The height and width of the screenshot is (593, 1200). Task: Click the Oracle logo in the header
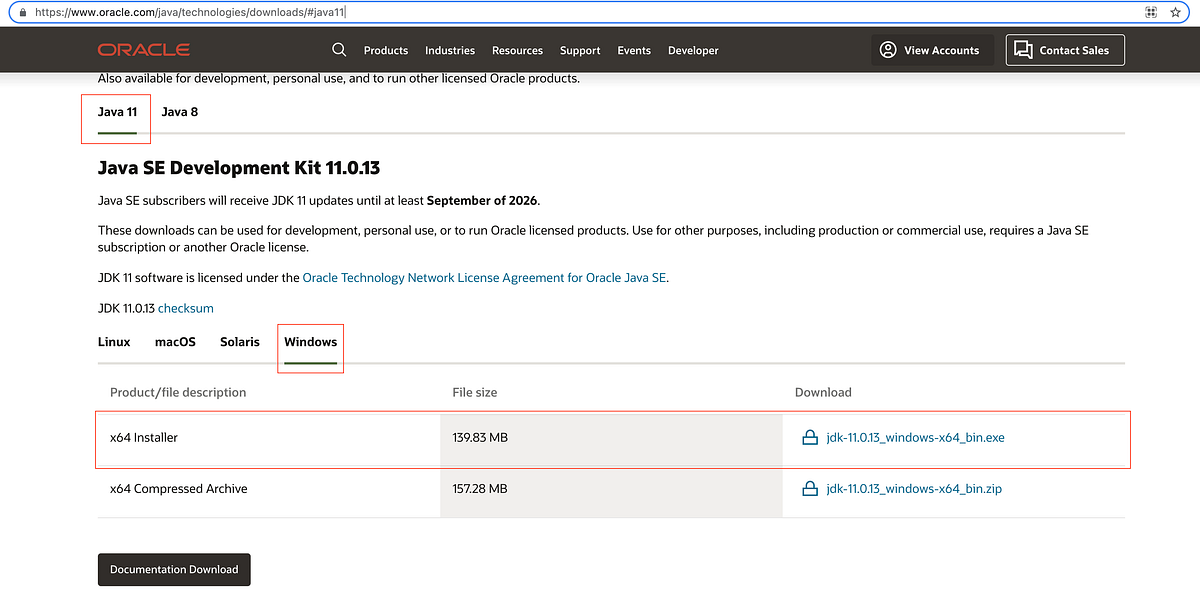(142, 49)
